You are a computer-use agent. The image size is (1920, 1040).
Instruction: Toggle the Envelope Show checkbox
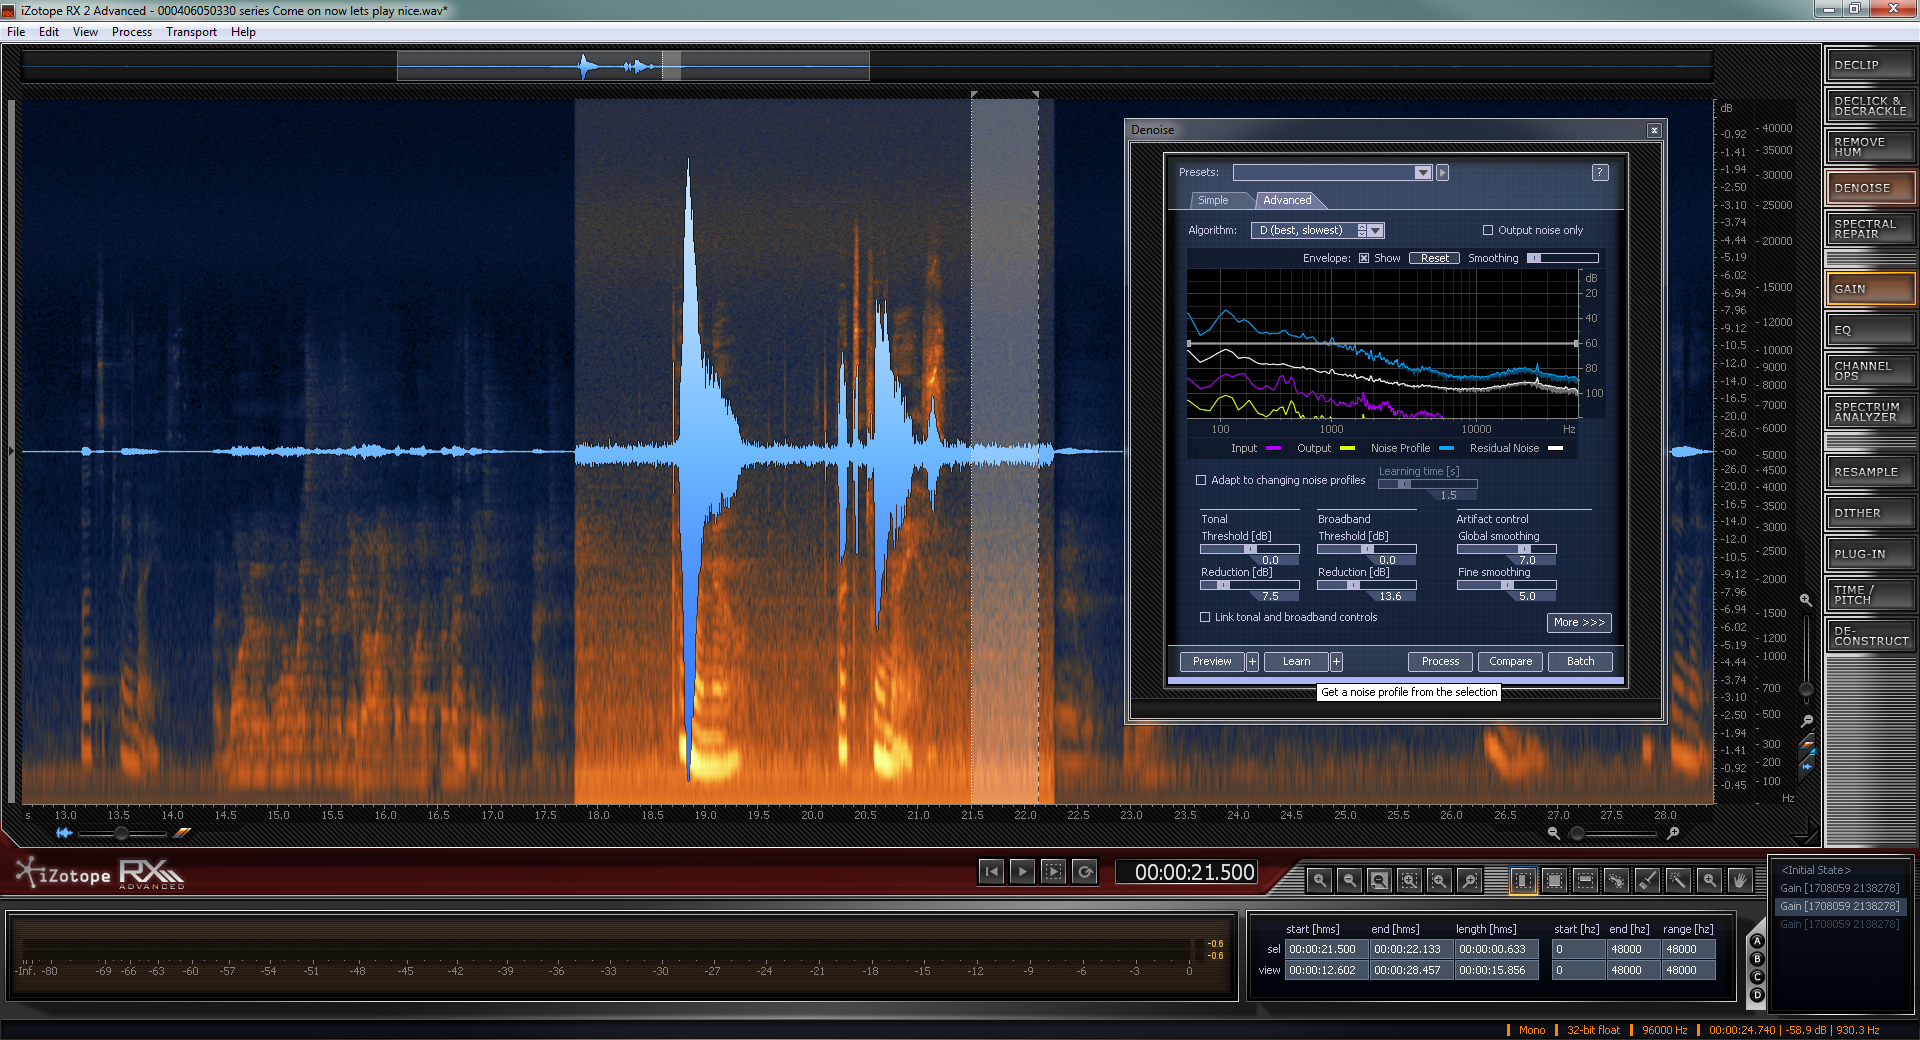tap(1364, 258)
